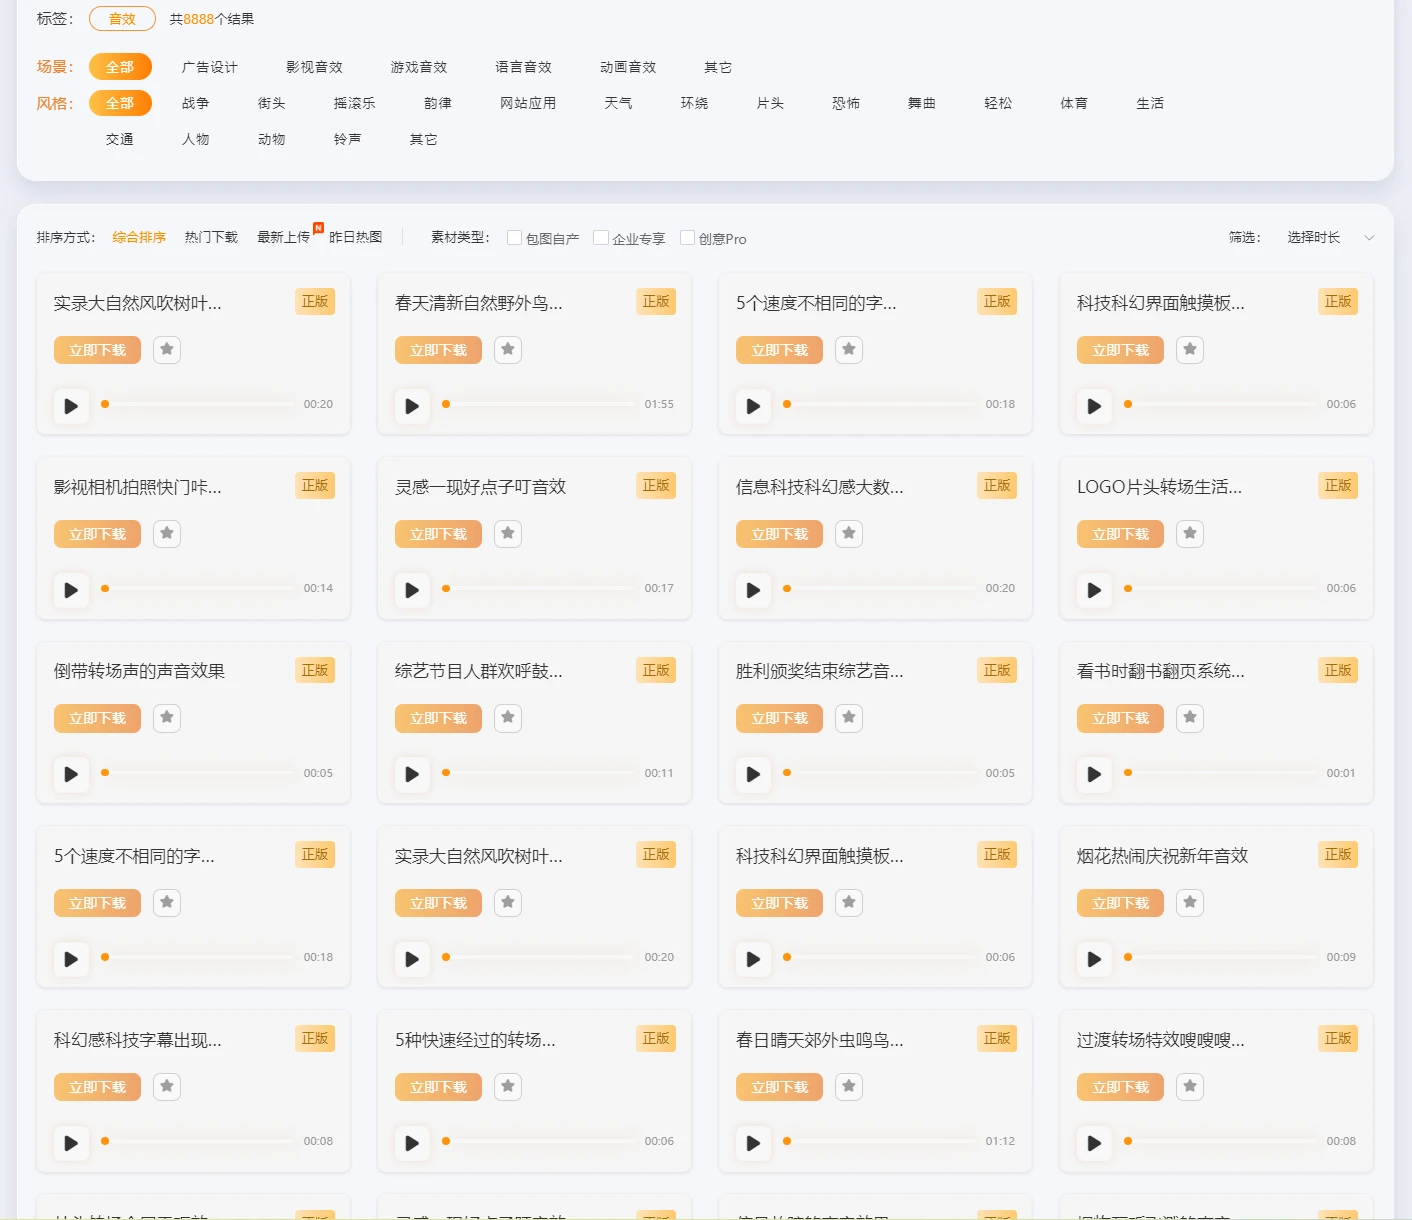This screenshot has width=1412, height=1220.
Task: Filter scene by 影视音效
Action: 314,67
